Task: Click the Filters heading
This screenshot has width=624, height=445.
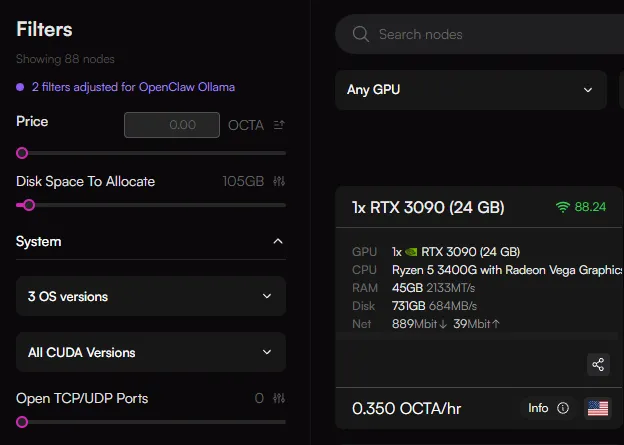Action: (x=44, y=29)
